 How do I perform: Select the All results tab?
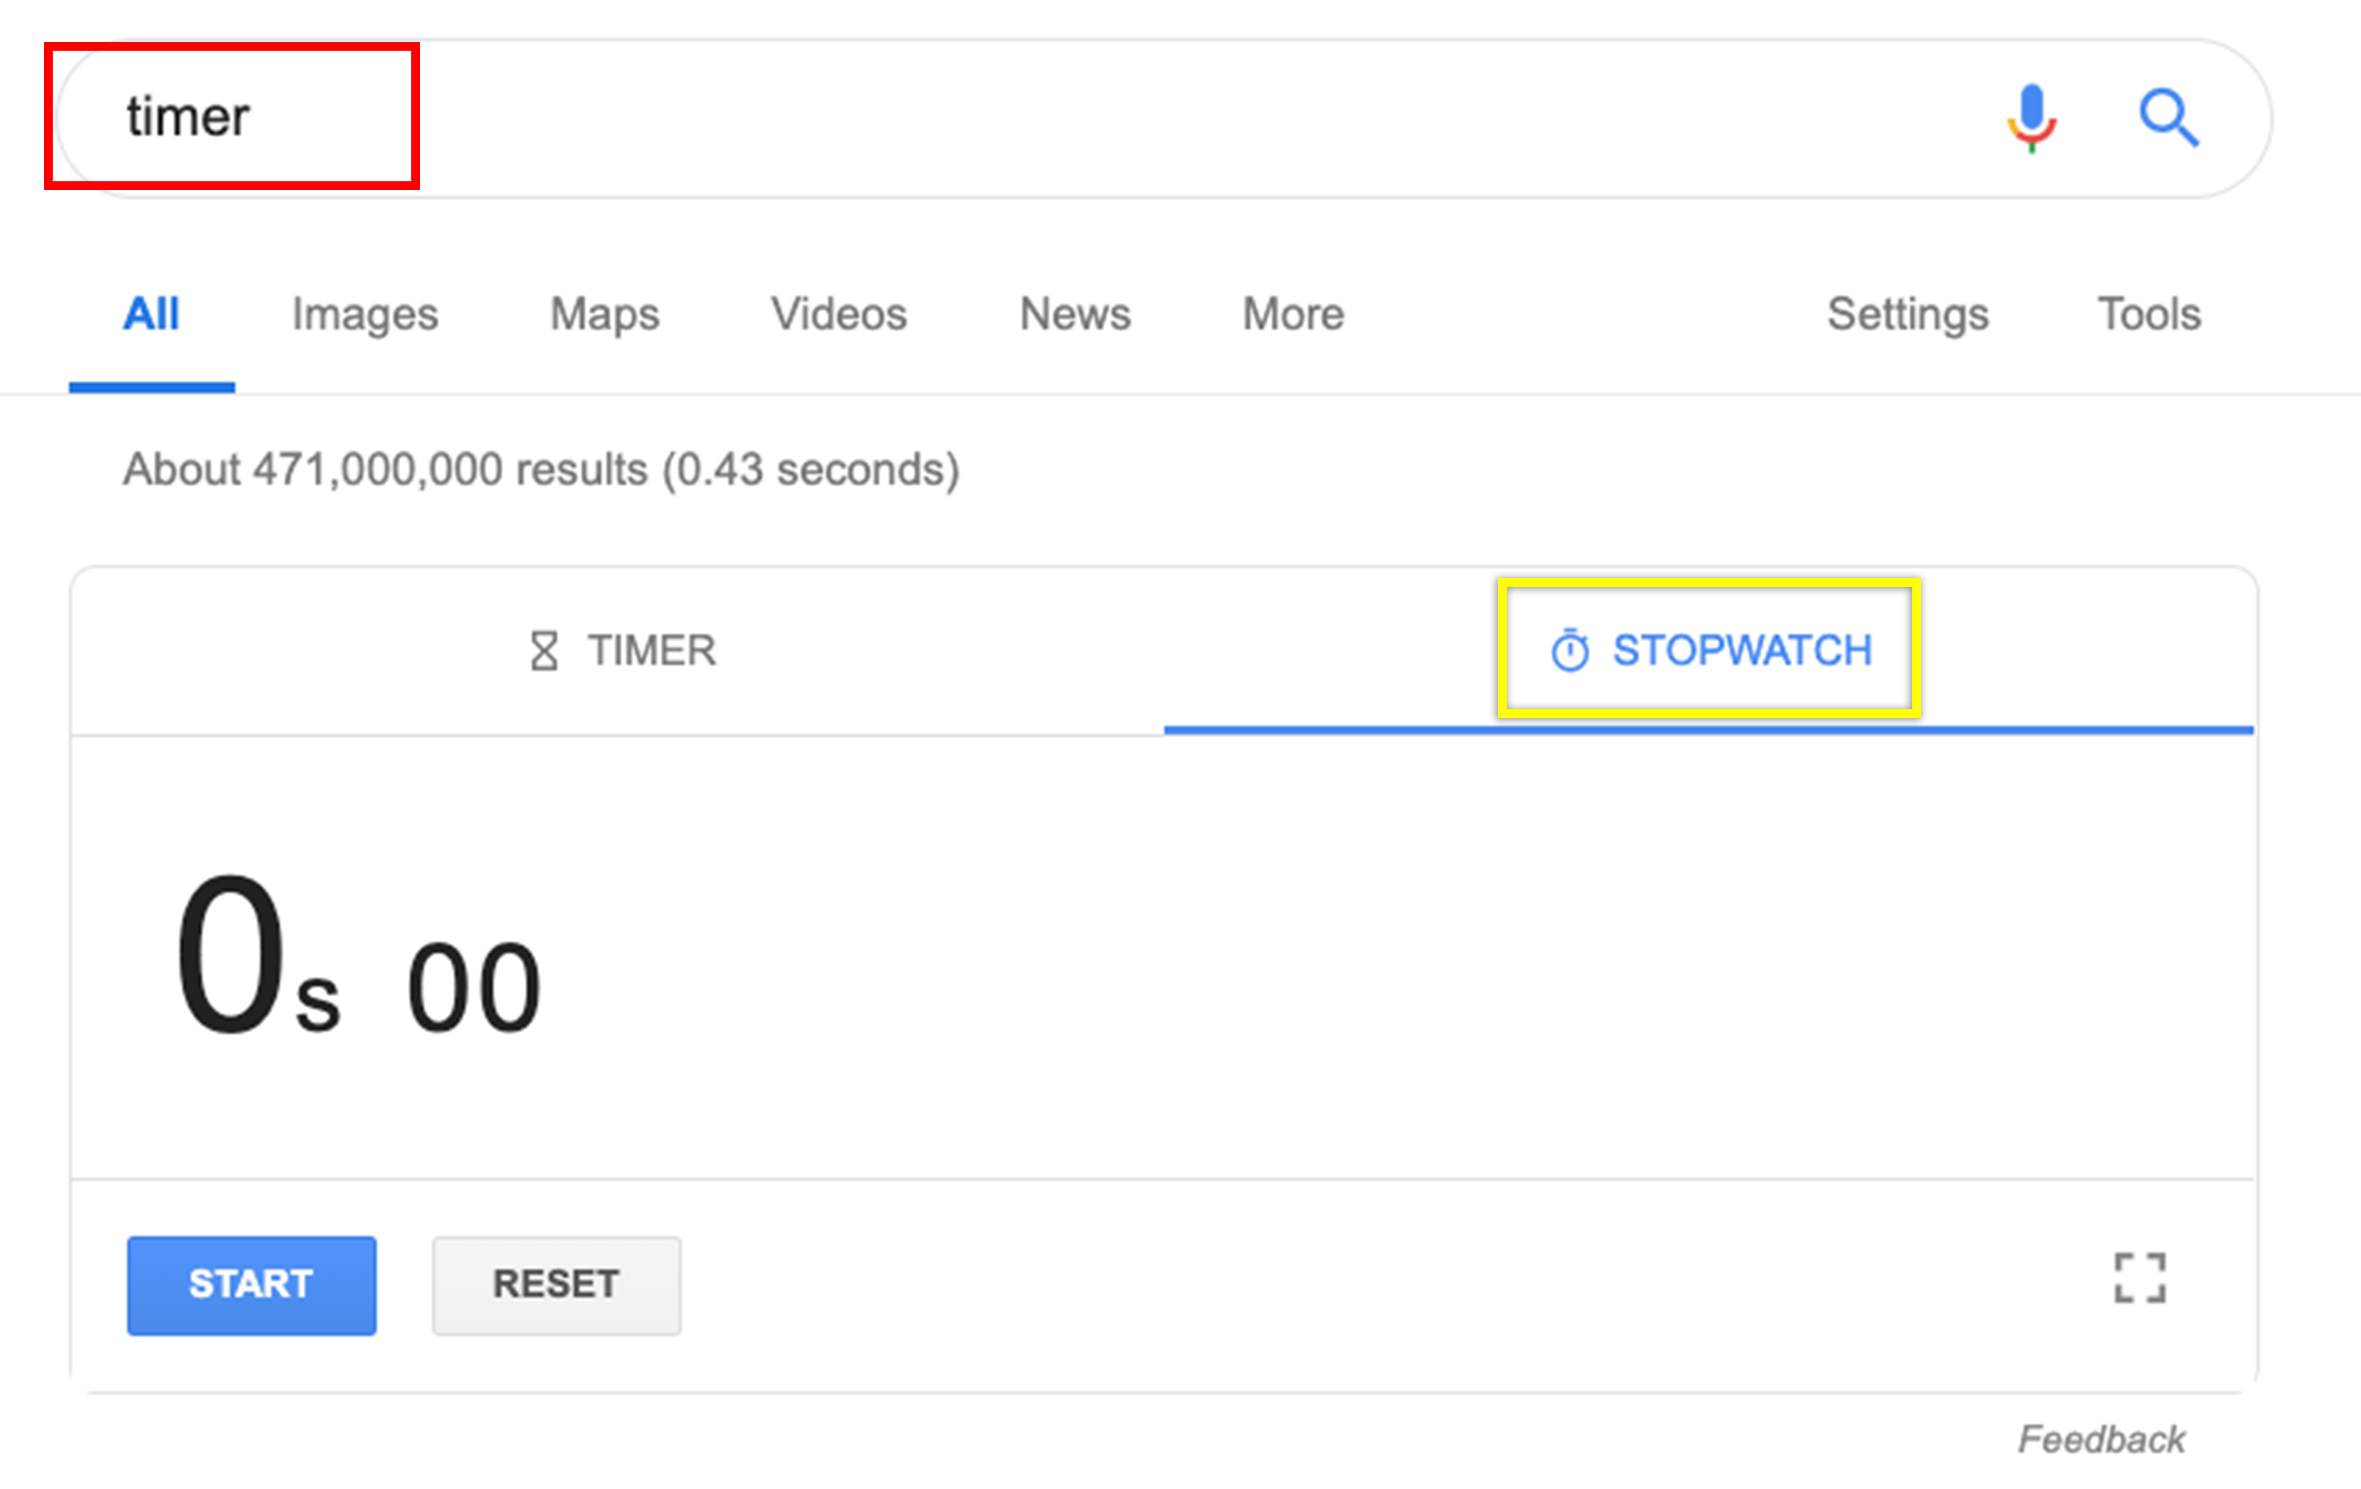pyautogui.click(x=151, y=314)
